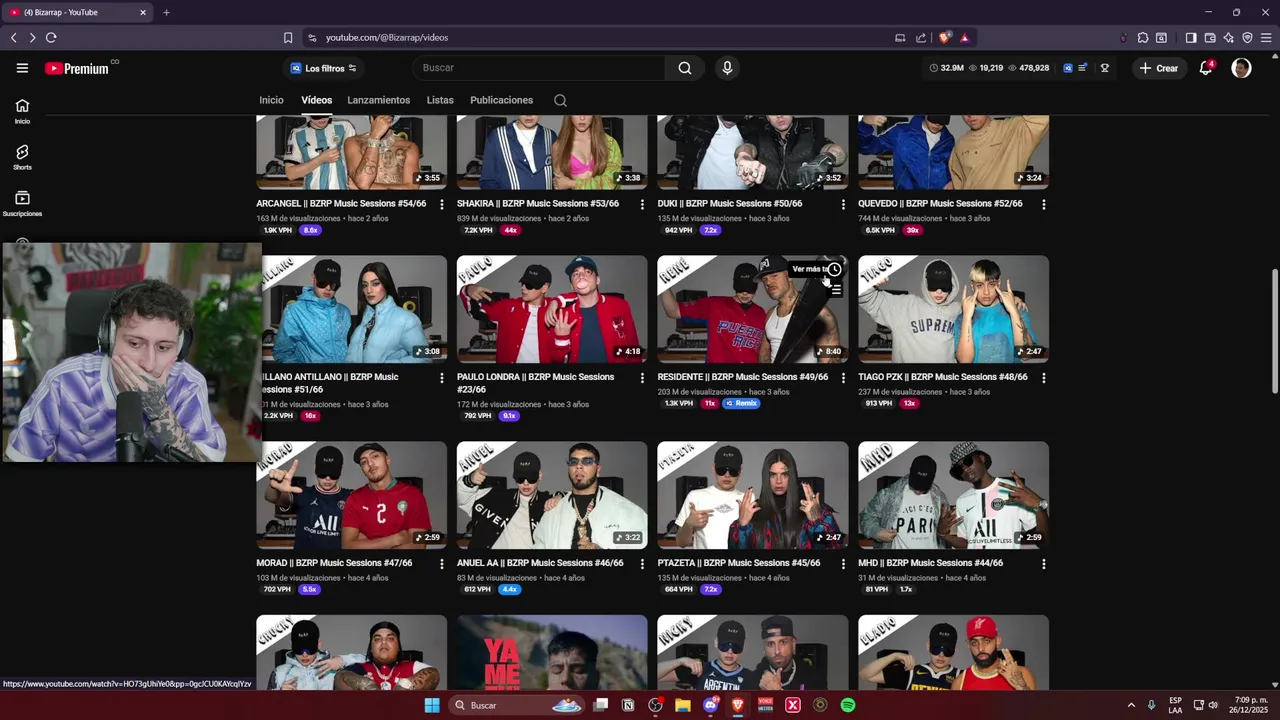Open options menu for ARCANGEL video

point(441,204)
